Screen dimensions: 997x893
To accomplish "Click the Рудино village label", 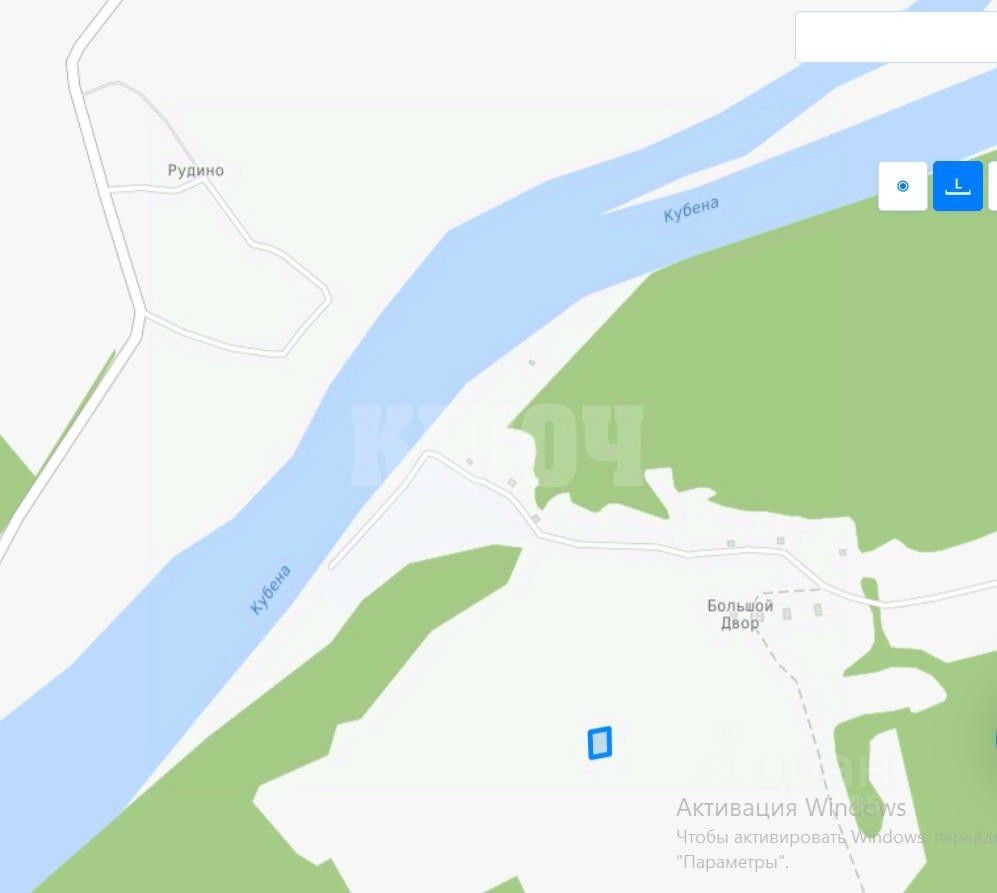I will click(196, 170).
